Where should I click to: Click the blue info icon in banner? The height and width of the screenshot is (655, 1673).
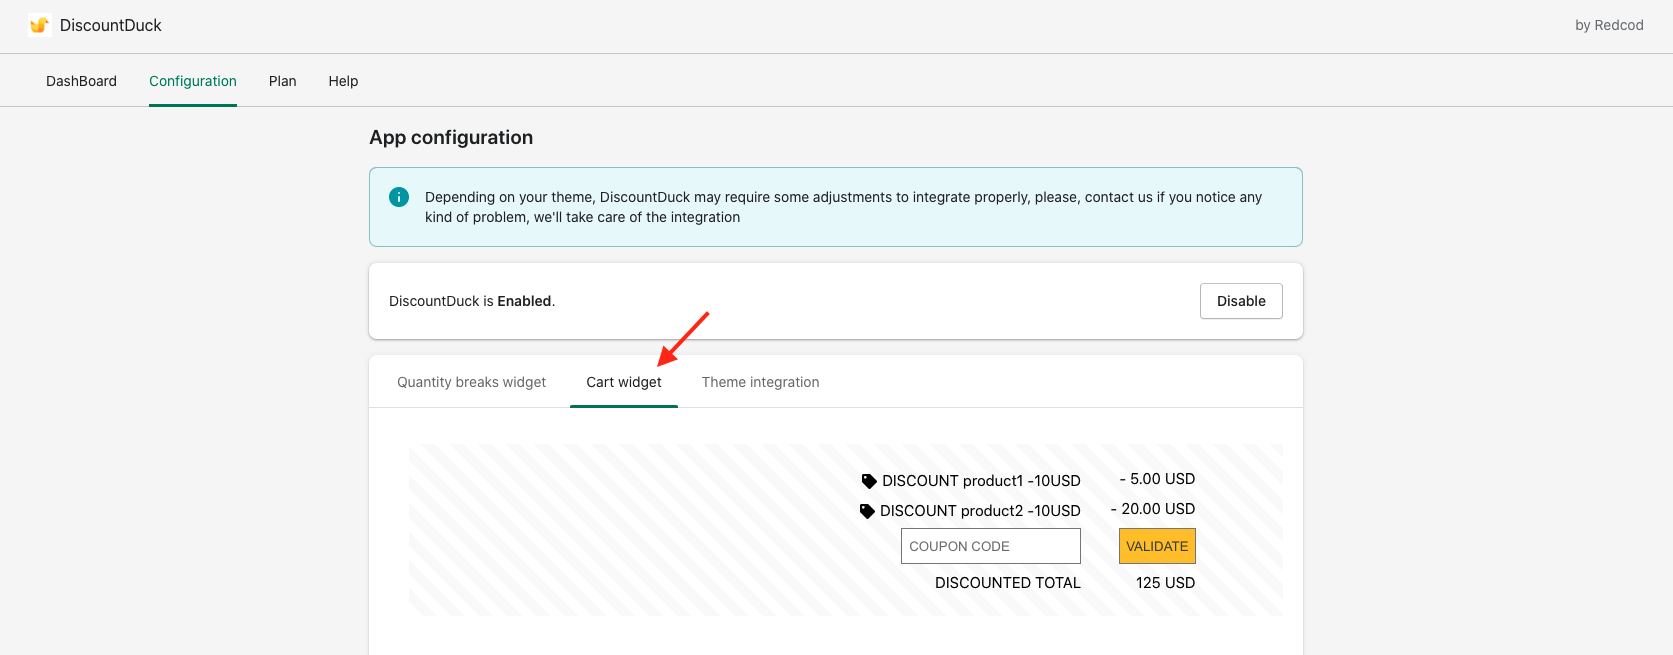399,197
